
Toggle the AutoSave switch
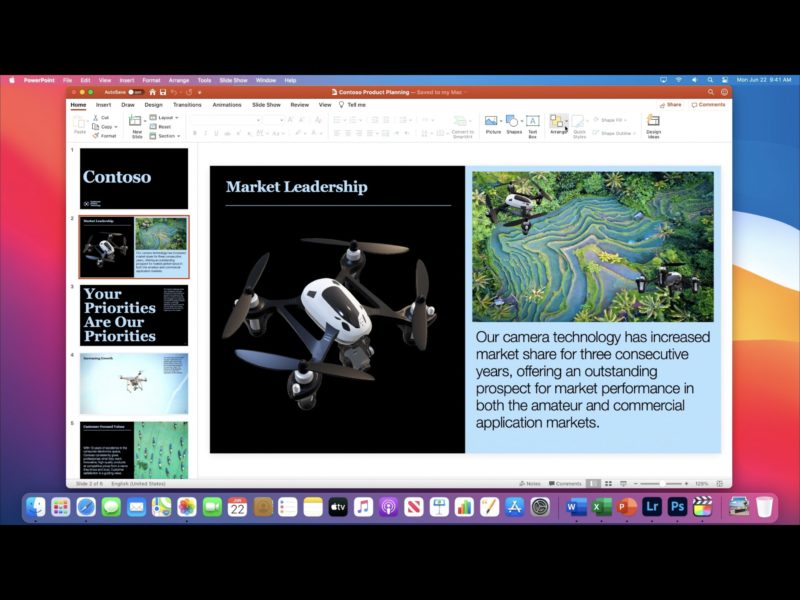[x=135, y=92]
